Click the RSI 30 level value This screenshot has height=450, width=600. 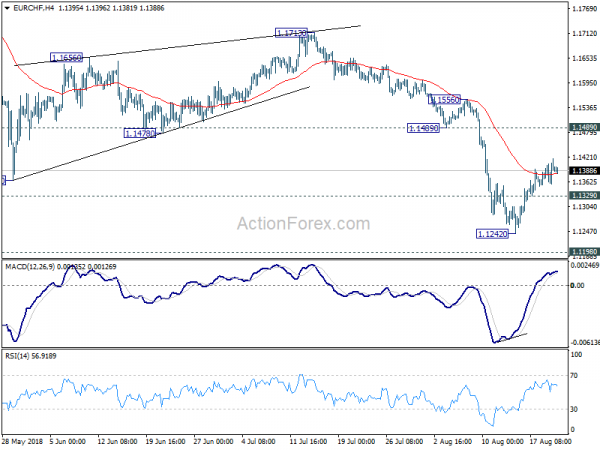(574, 409)
